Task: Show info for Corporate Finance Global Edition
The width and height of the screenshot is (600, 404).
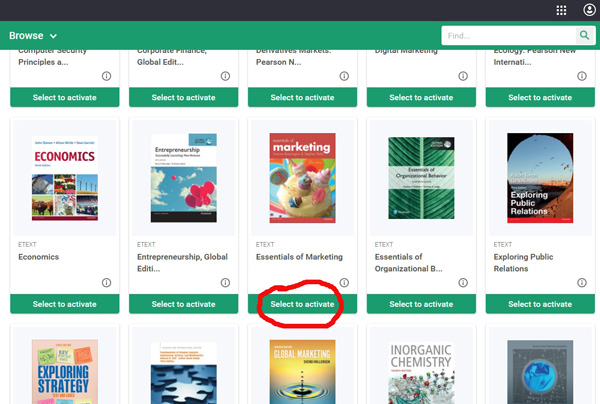Action: (225, 76)
